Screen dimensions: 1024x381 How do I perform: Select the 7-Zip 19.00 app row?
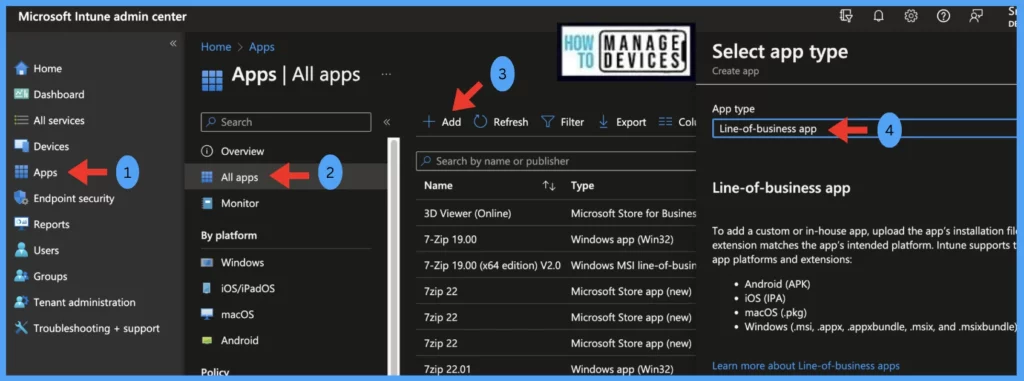point(556,239)
